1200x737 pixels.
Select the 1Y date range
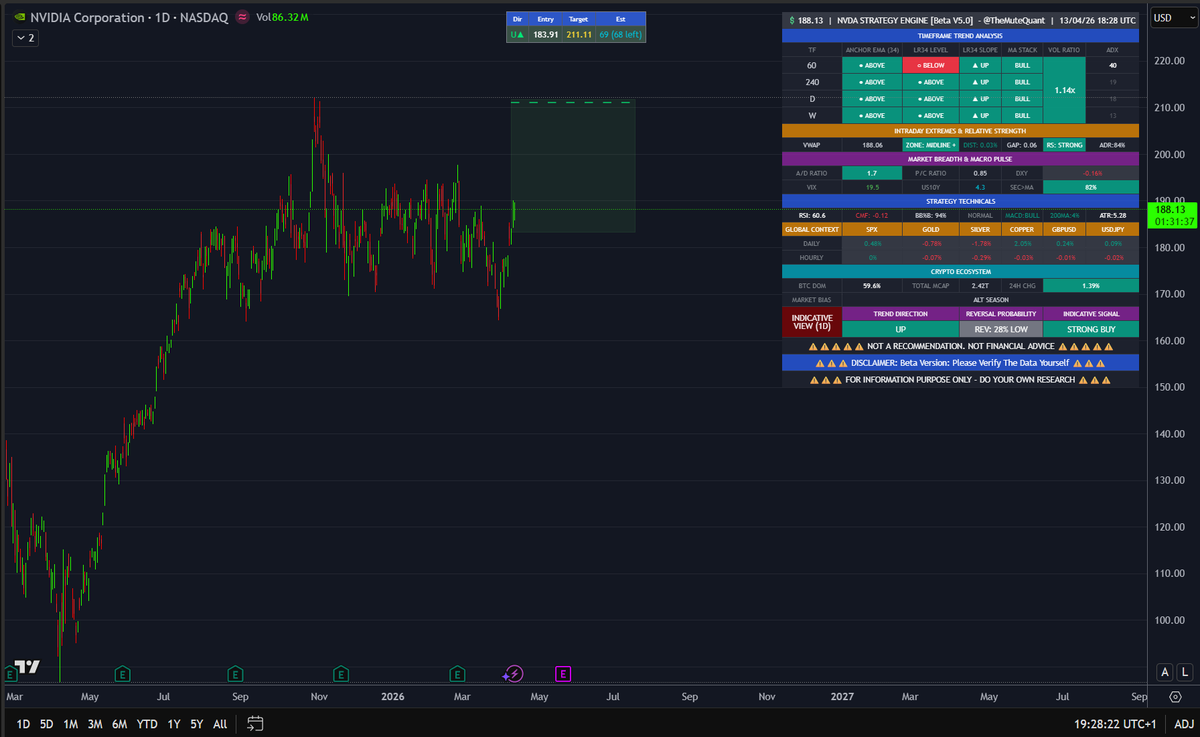tap(174, 723)
